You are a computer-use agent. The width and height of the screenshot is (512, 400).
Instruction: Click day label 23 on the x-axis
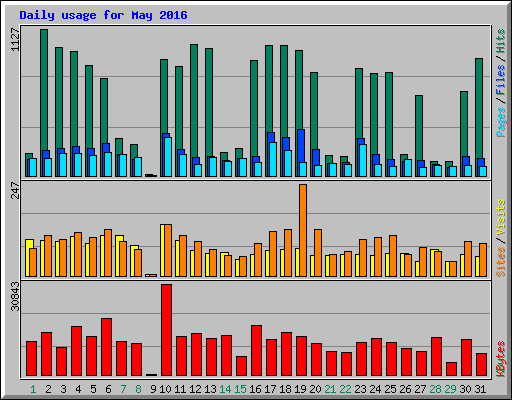click(x=360, y=389)
